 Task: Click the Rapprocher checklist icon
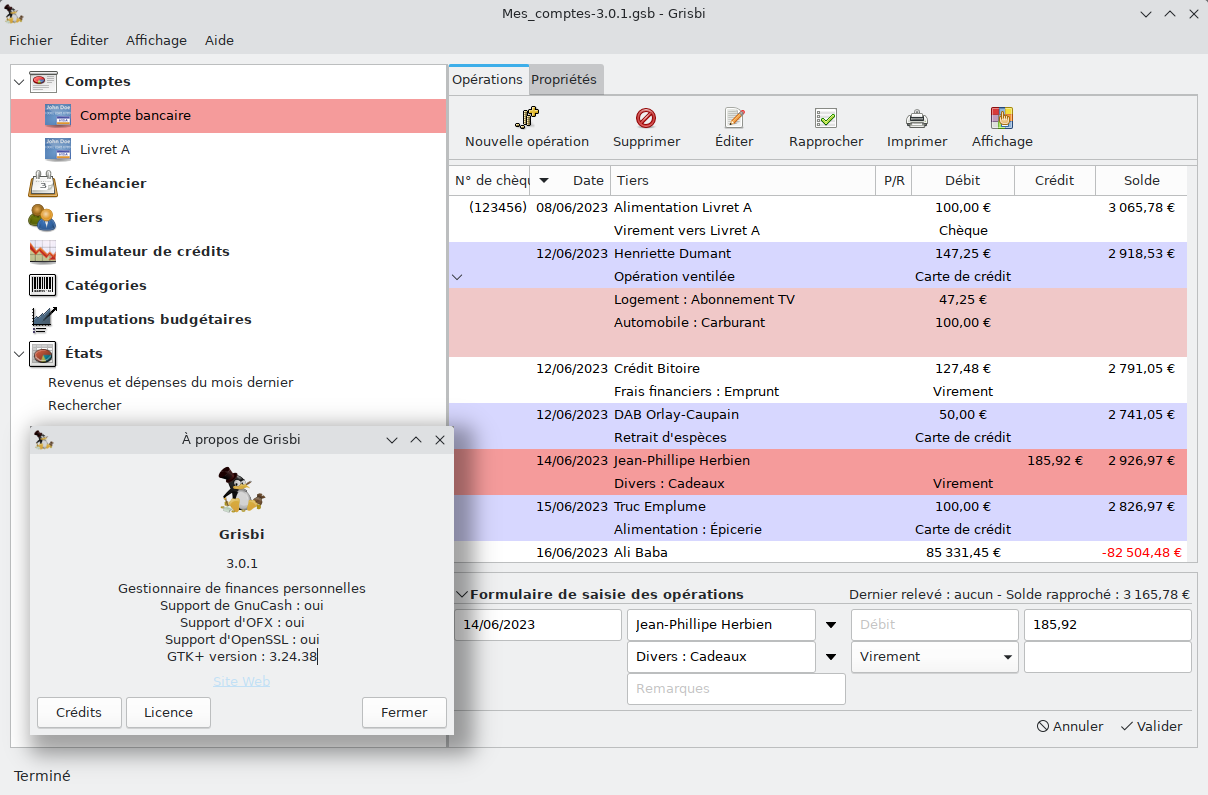(x=826, y=118)
